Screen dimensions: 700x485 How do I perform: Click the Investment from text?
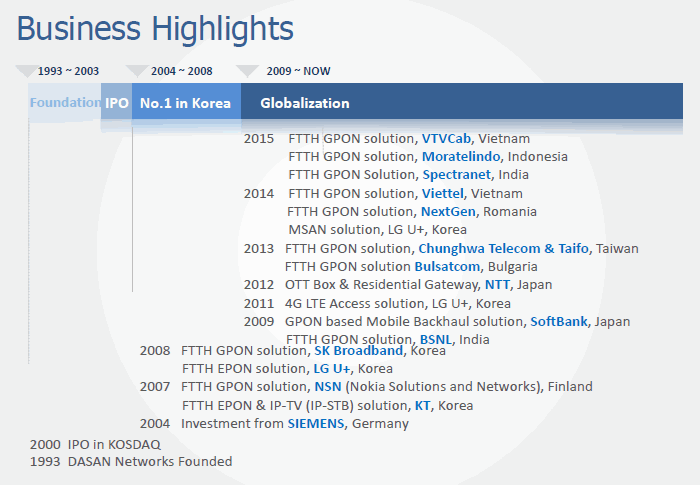point(232,423)
